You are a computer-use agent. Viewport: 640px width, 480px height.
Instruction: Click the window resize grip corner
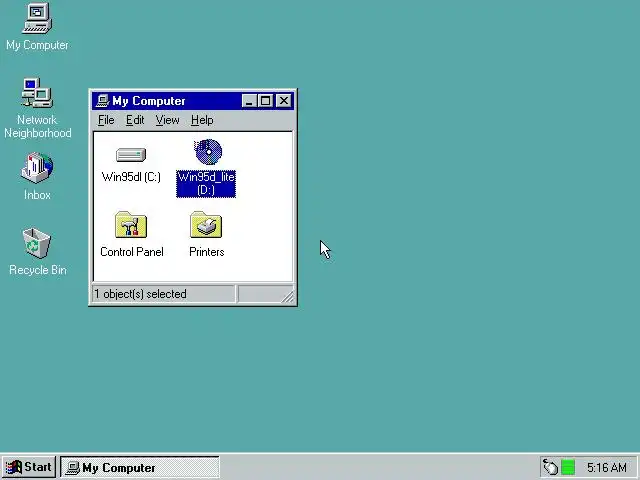tap(288, 297)
